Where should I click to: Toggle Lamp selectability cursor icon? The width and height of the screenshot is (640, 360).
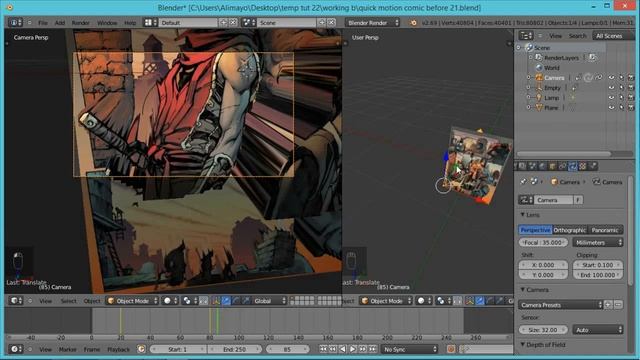coord(621,98)
